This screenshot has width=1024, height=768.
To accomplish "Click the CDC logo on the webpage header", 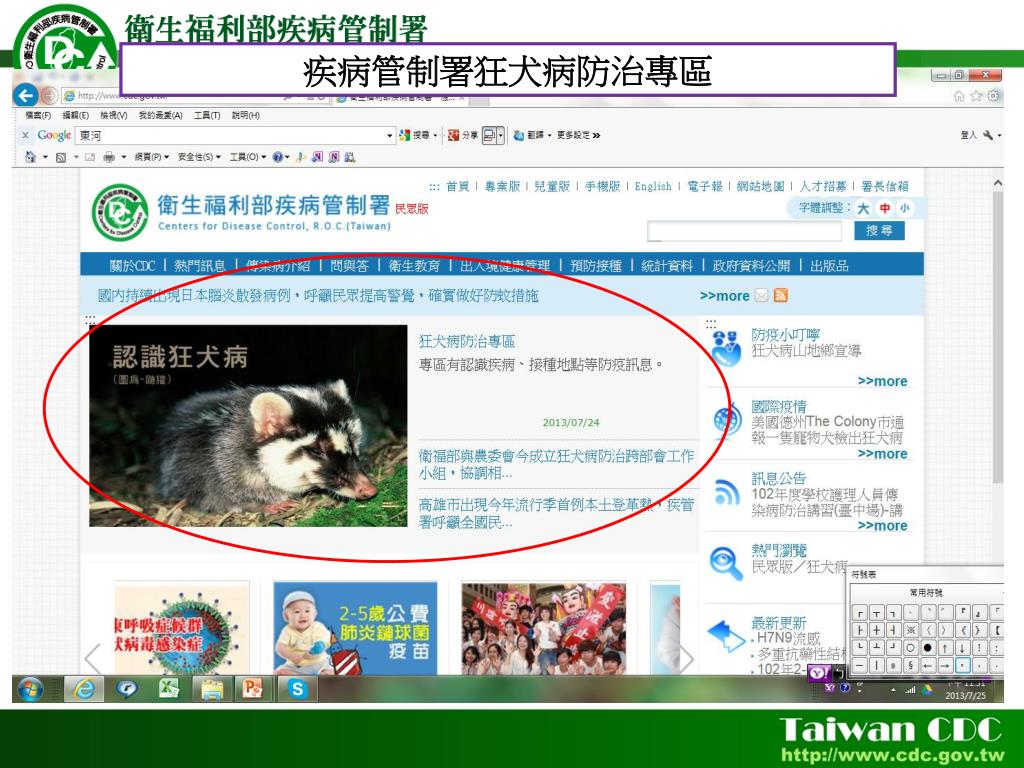I will coord(120,212).
